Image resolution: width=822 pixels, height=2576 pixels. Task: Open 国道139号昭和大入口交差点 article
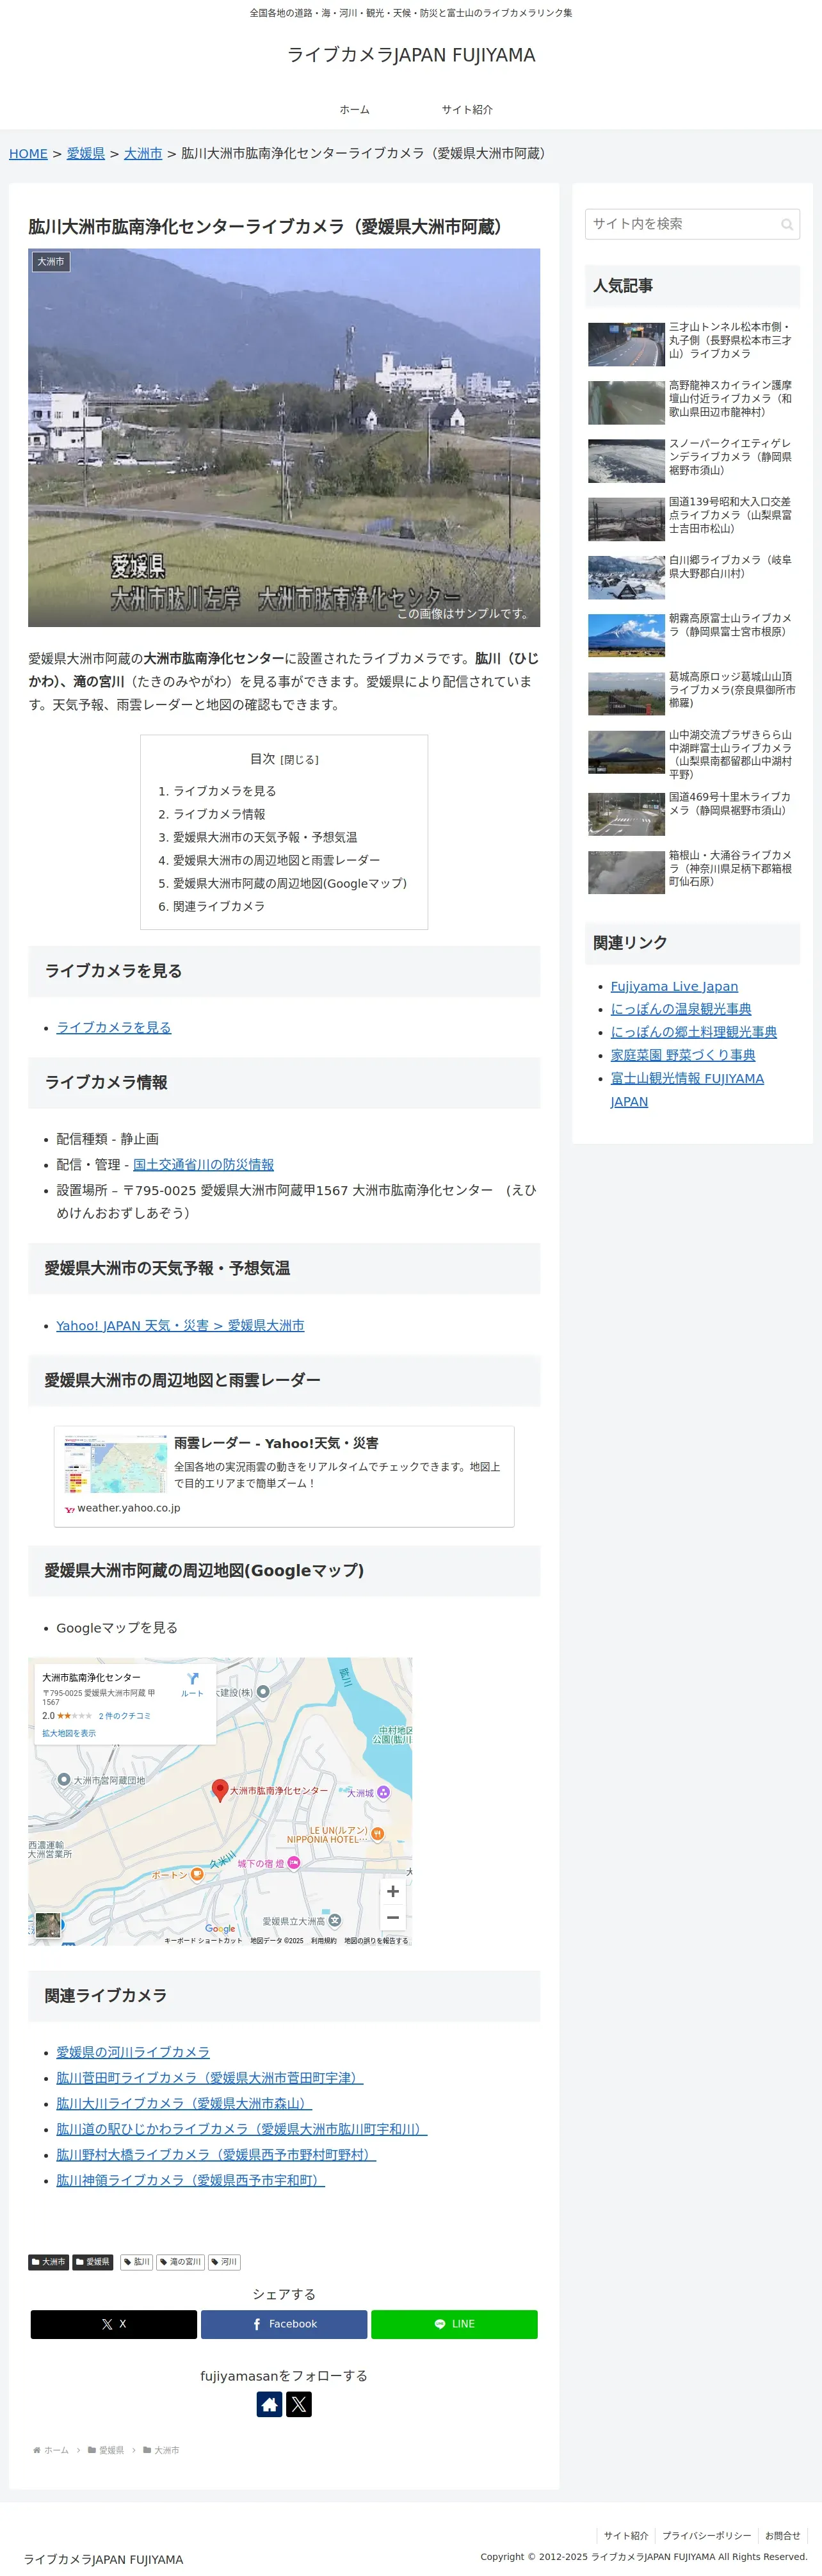[692, 518]
